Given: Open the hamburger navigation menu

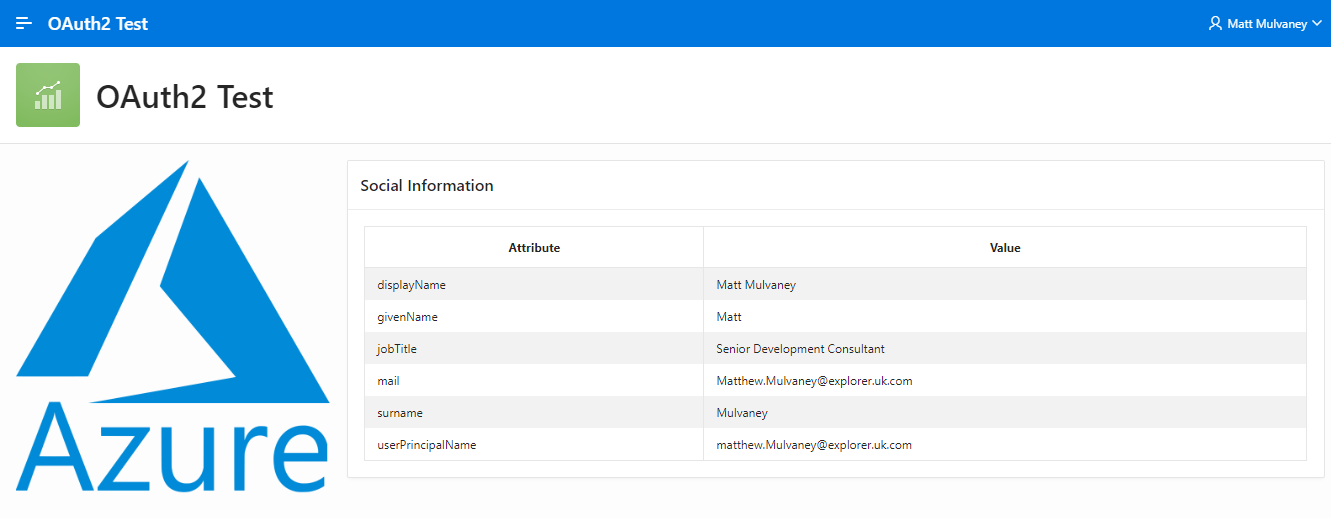Looking at the screenshot, I should point(24,23).
